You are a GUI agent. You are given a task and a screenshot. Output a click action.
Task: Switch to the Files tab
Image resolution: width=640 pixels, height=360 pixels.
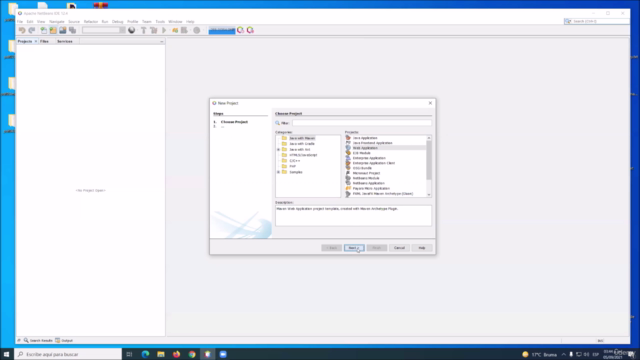[44, 41]
